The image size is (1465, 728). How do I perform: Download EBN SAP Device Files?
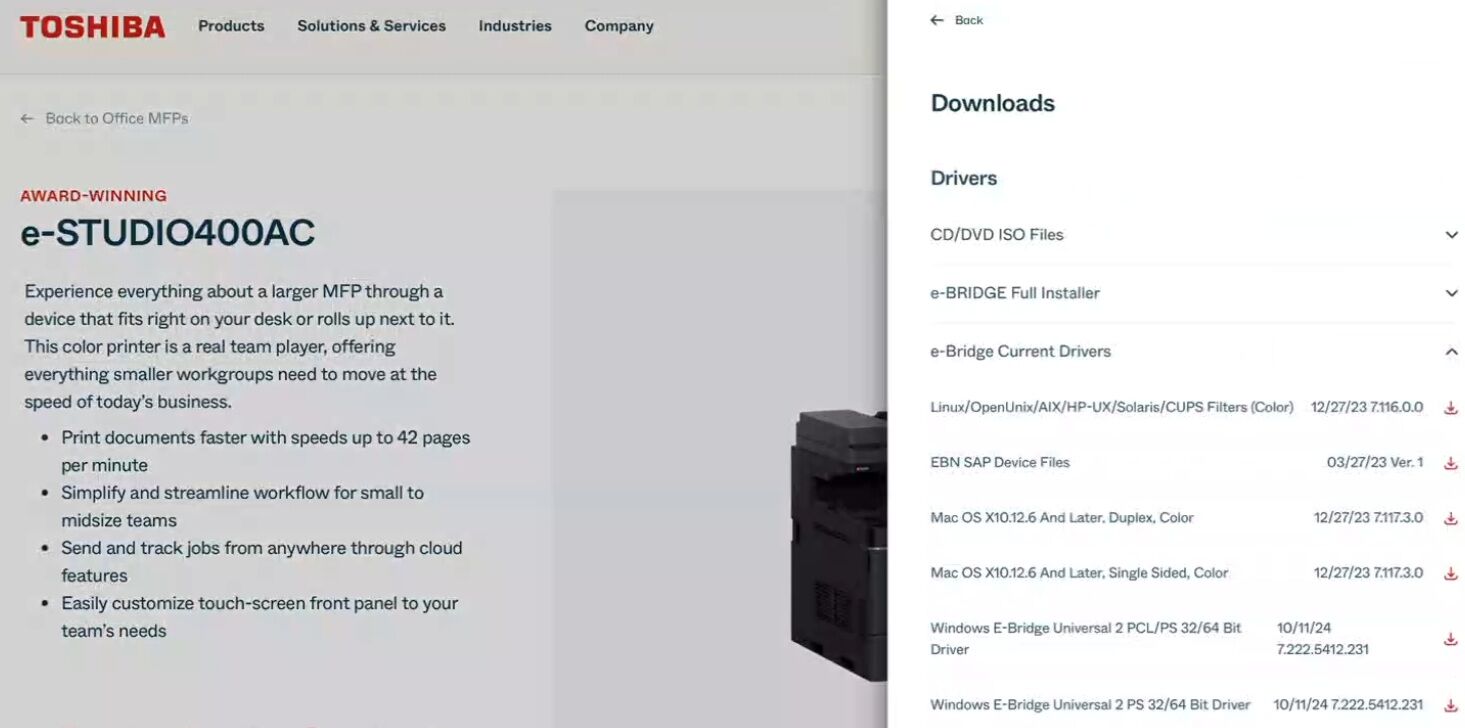pos(1451,463)
